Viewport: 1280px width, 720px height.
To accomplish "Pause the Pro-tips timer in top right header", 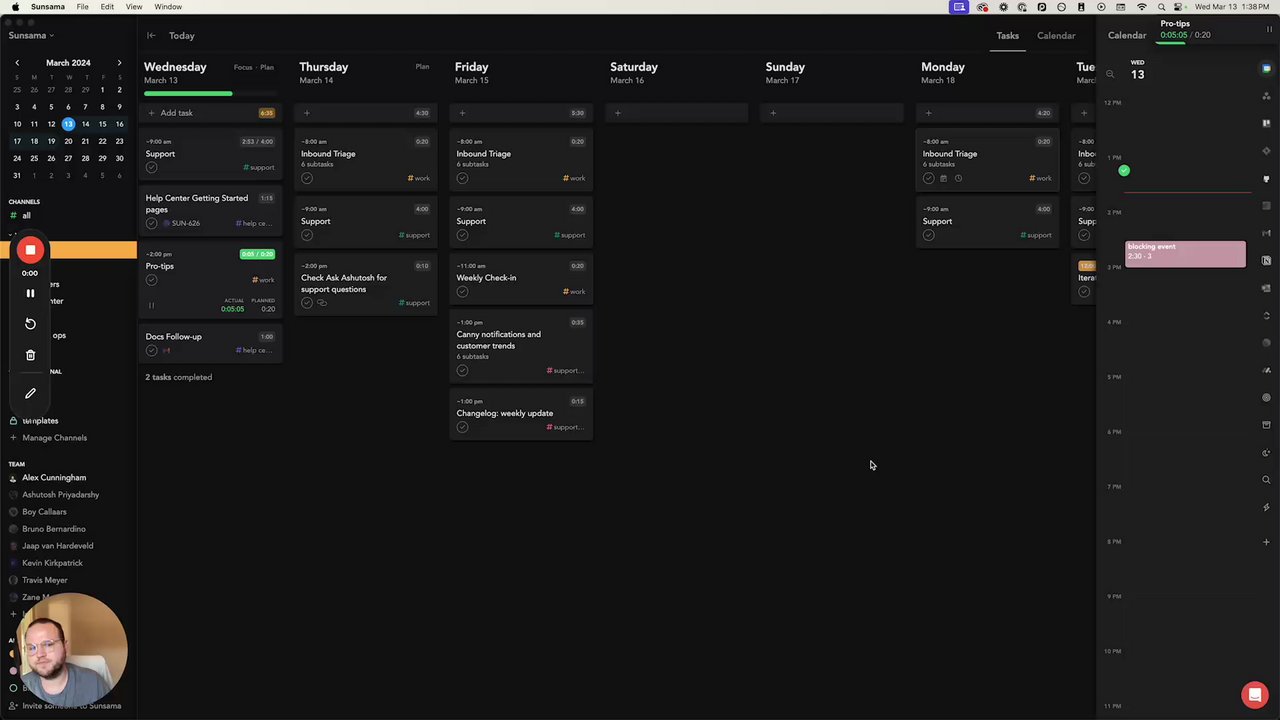I will (x=1269, y=29).
